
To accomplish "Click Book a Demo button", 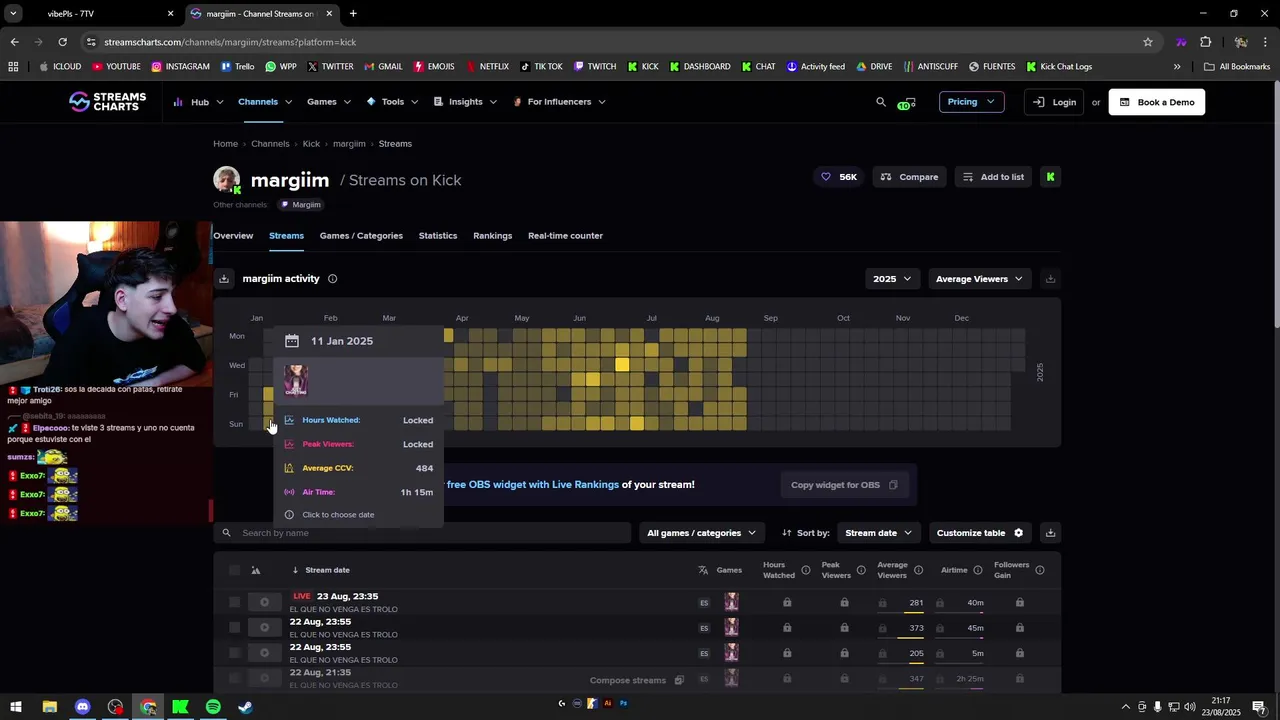I will click(x=1157, y=102).
